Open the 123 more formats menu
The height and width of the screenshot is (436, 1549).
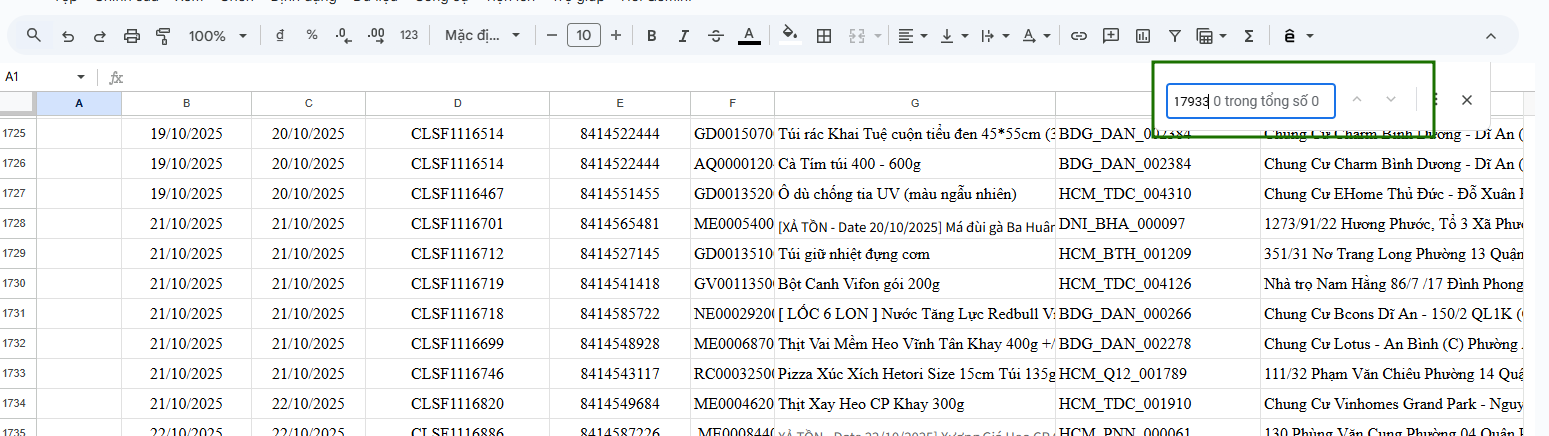(409, 36)
